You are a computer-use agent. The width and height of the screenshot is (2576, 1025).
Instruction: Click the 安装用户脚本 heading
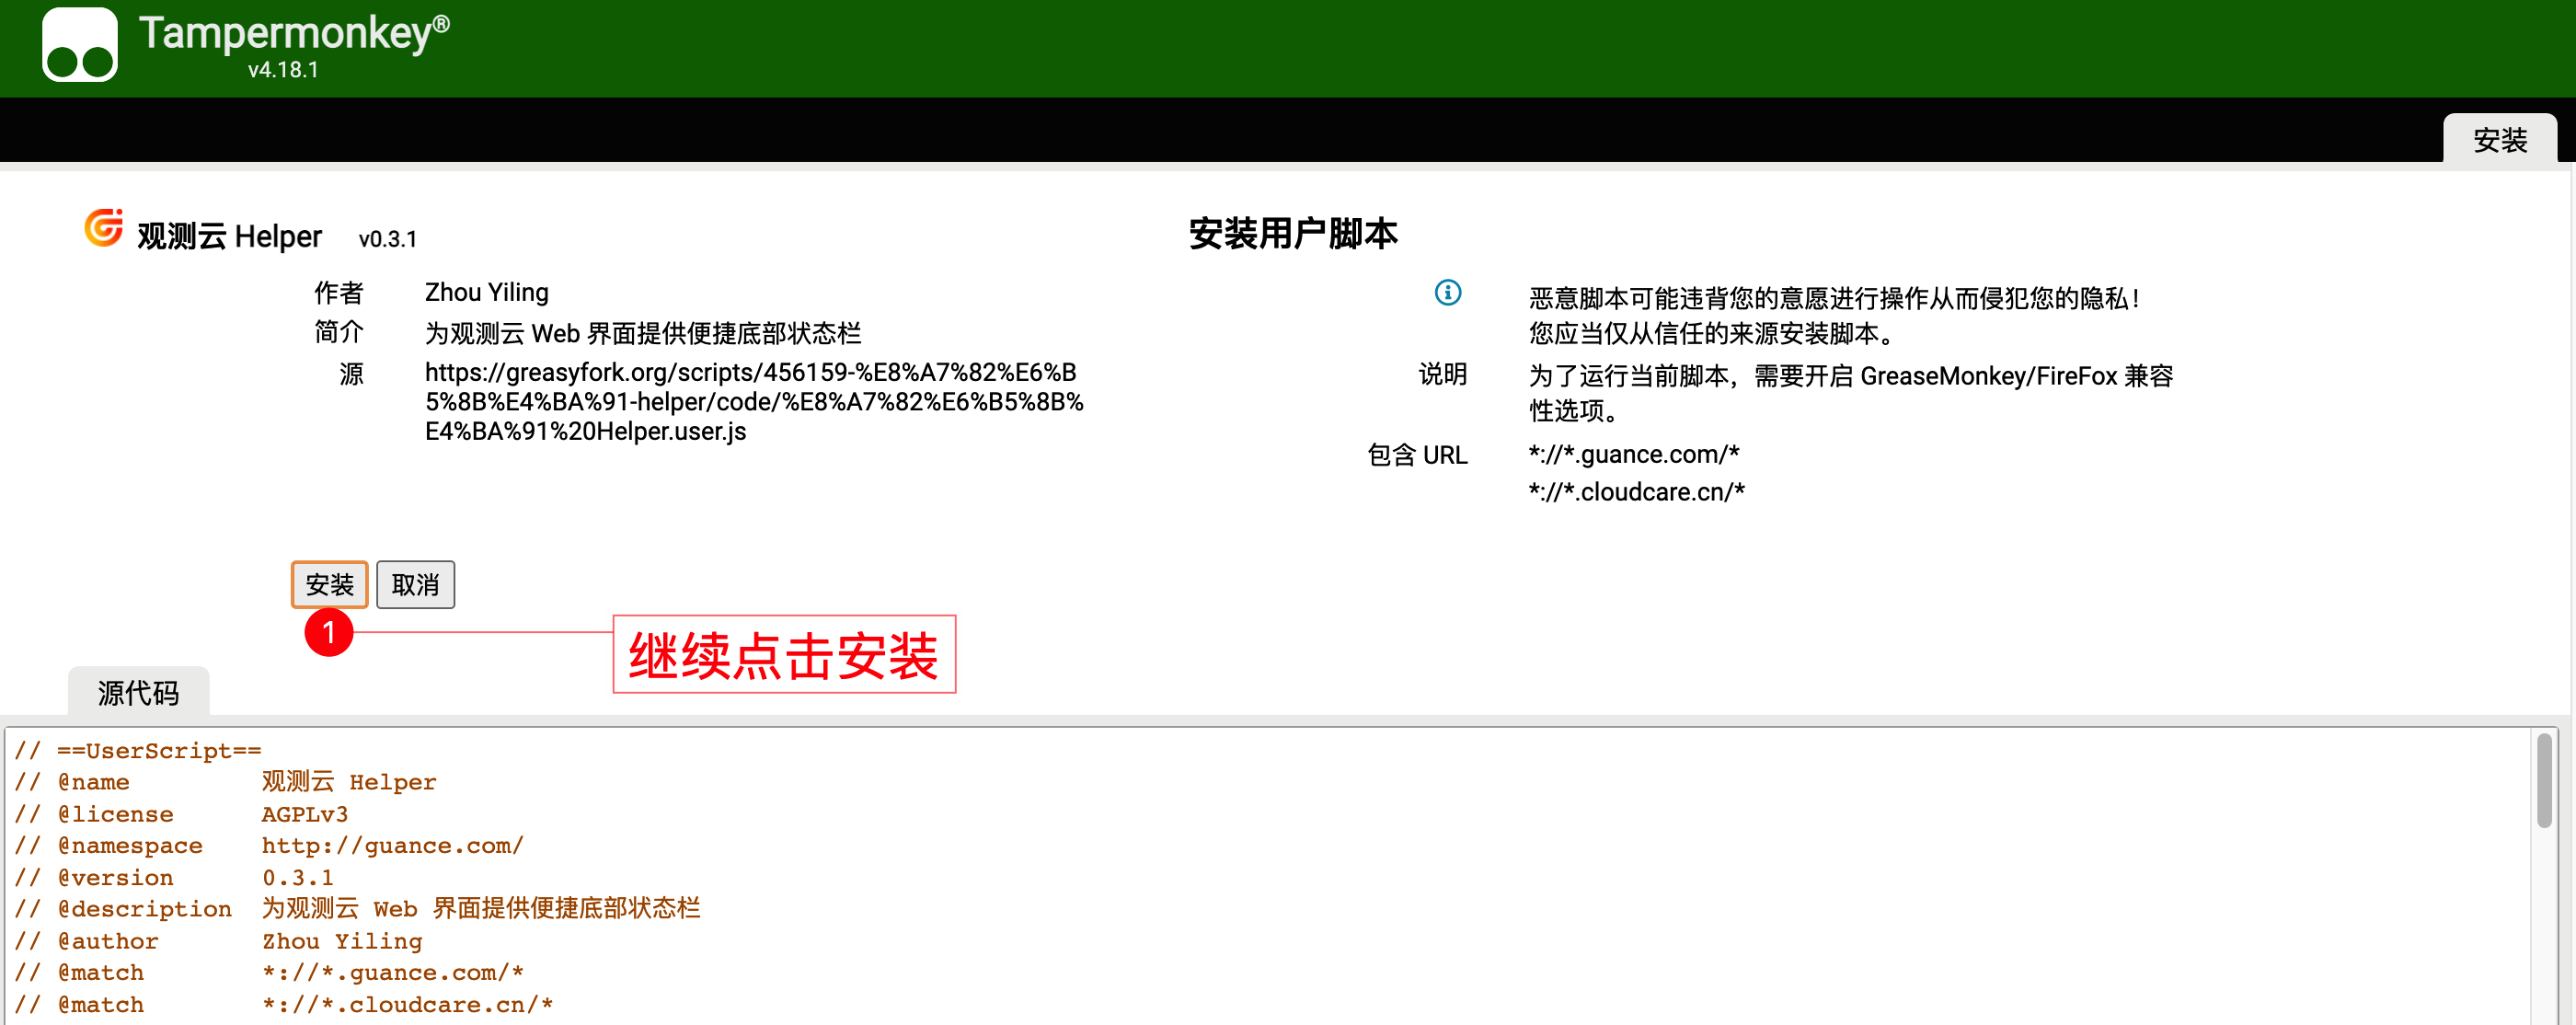[1292, 233]
